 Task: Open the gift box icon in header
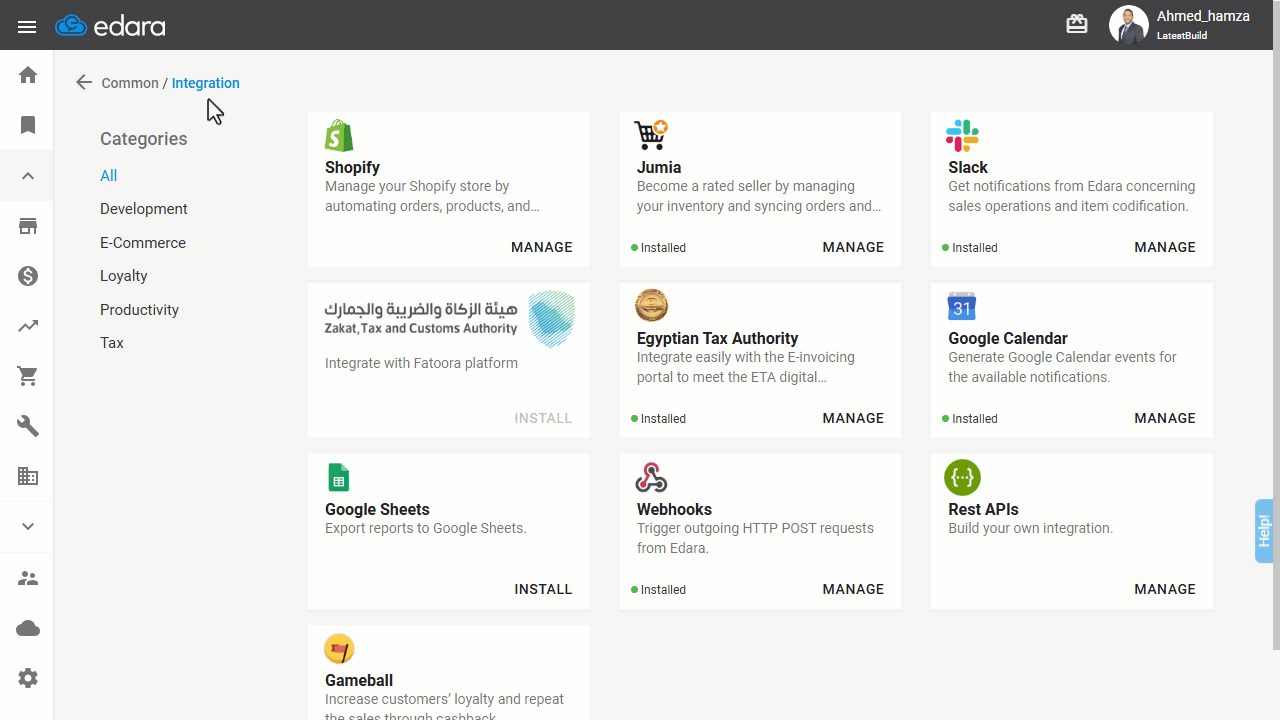coord(1077,24)
